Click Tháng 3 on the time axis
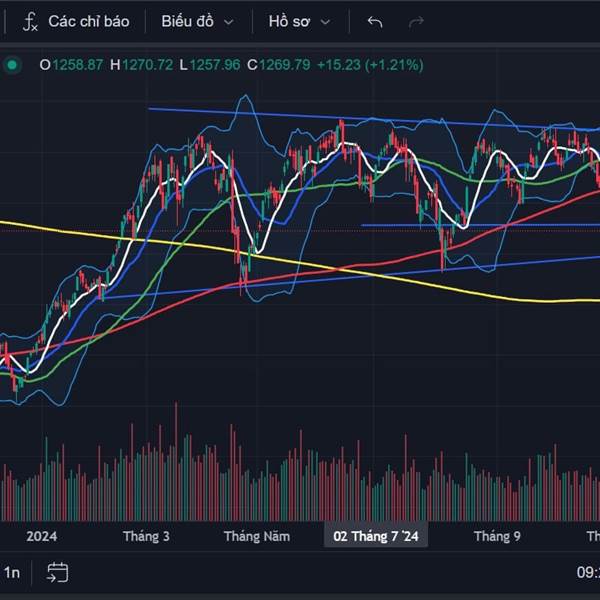 tap(146, 537)
